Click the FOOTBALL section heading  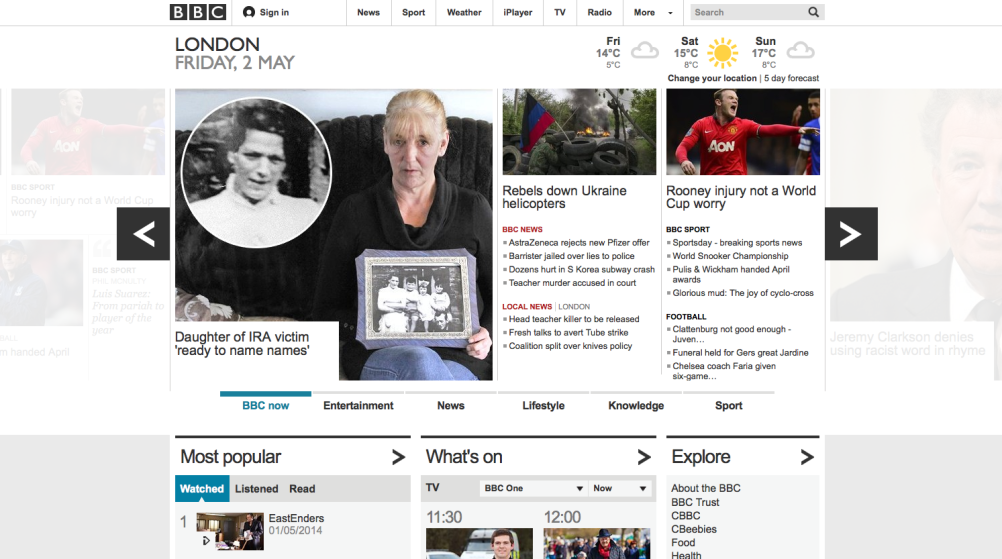[x=686, y=317]
